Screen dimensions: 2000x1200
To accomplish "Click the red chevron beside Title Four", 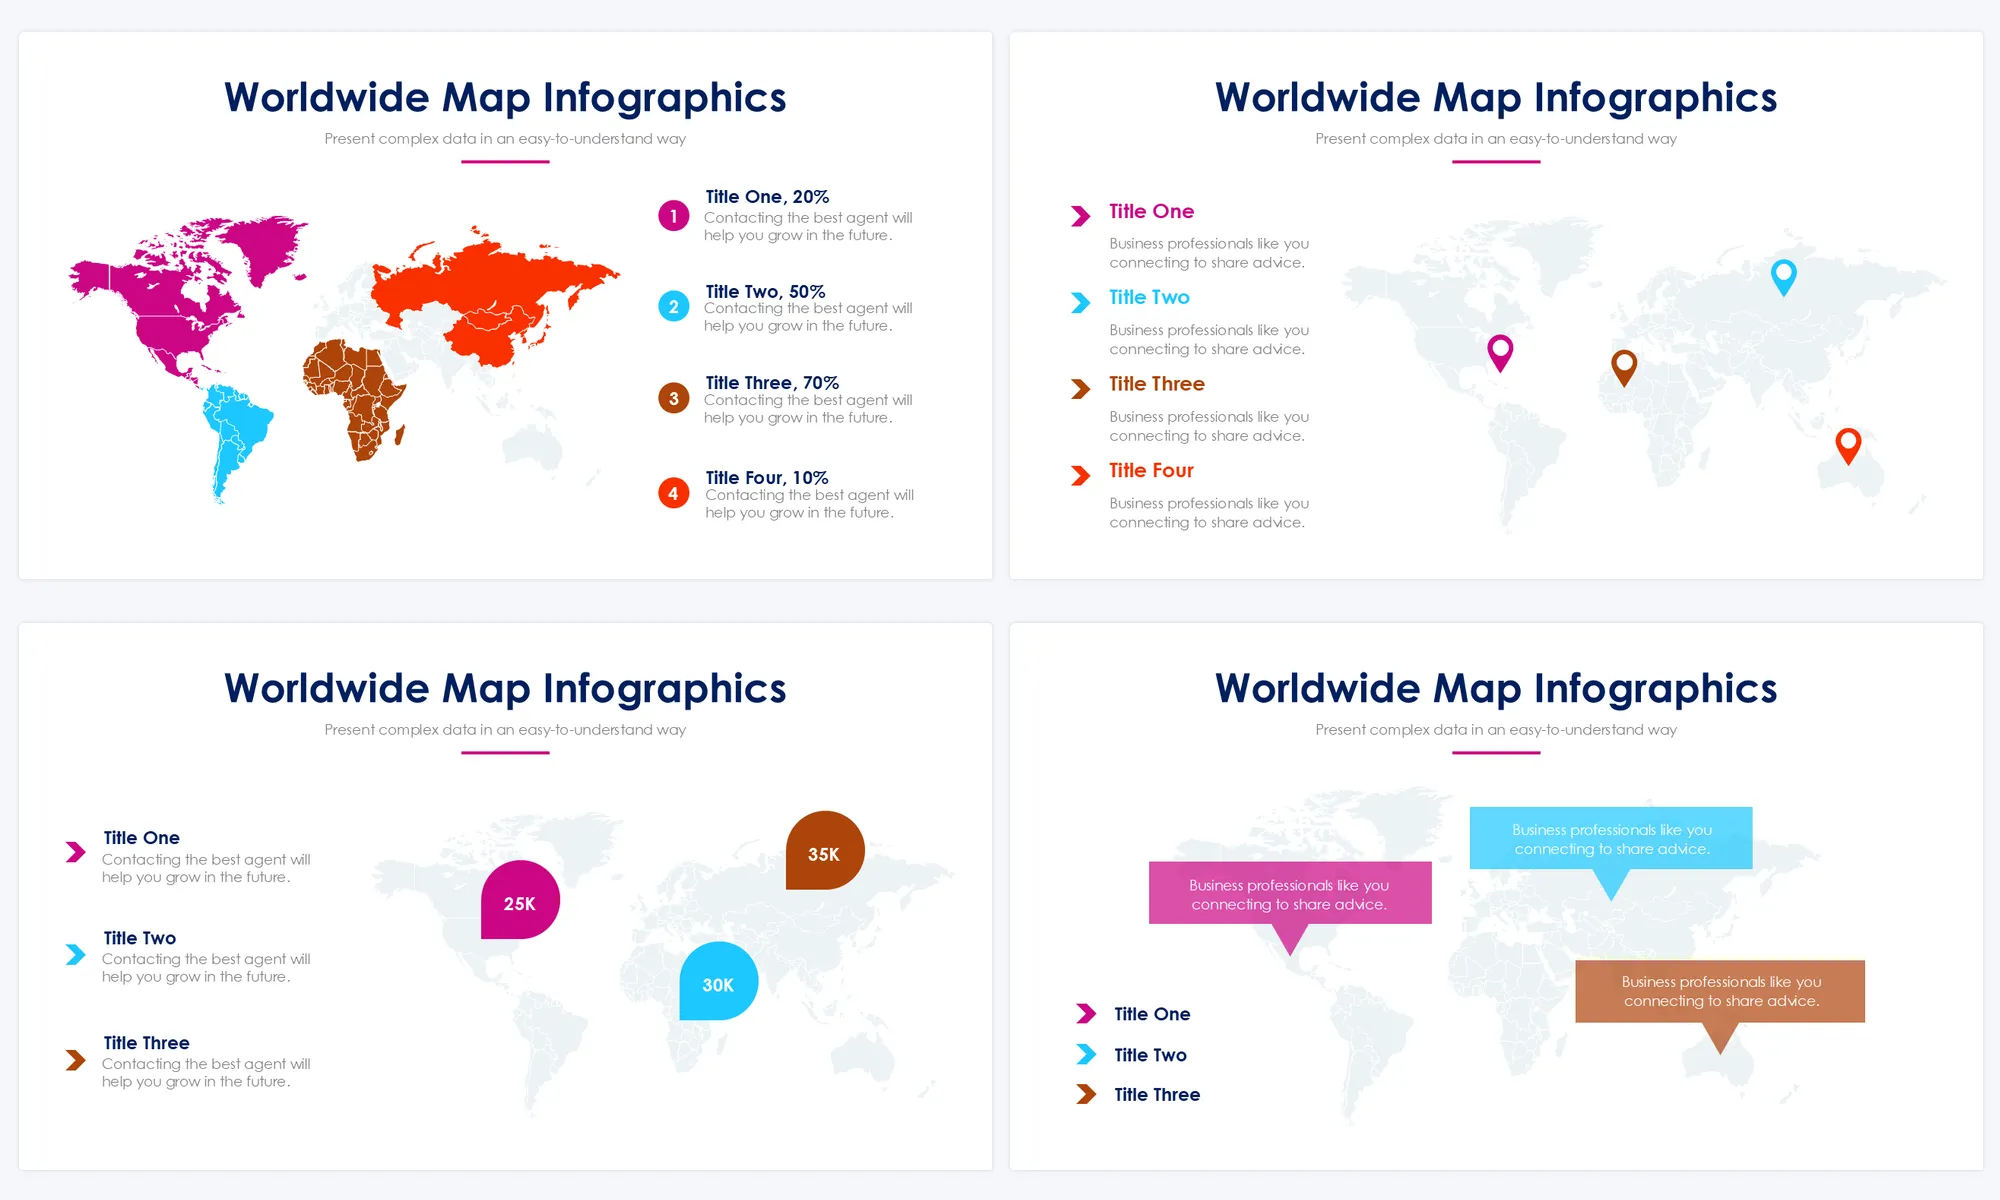I will click(1080, 475).
